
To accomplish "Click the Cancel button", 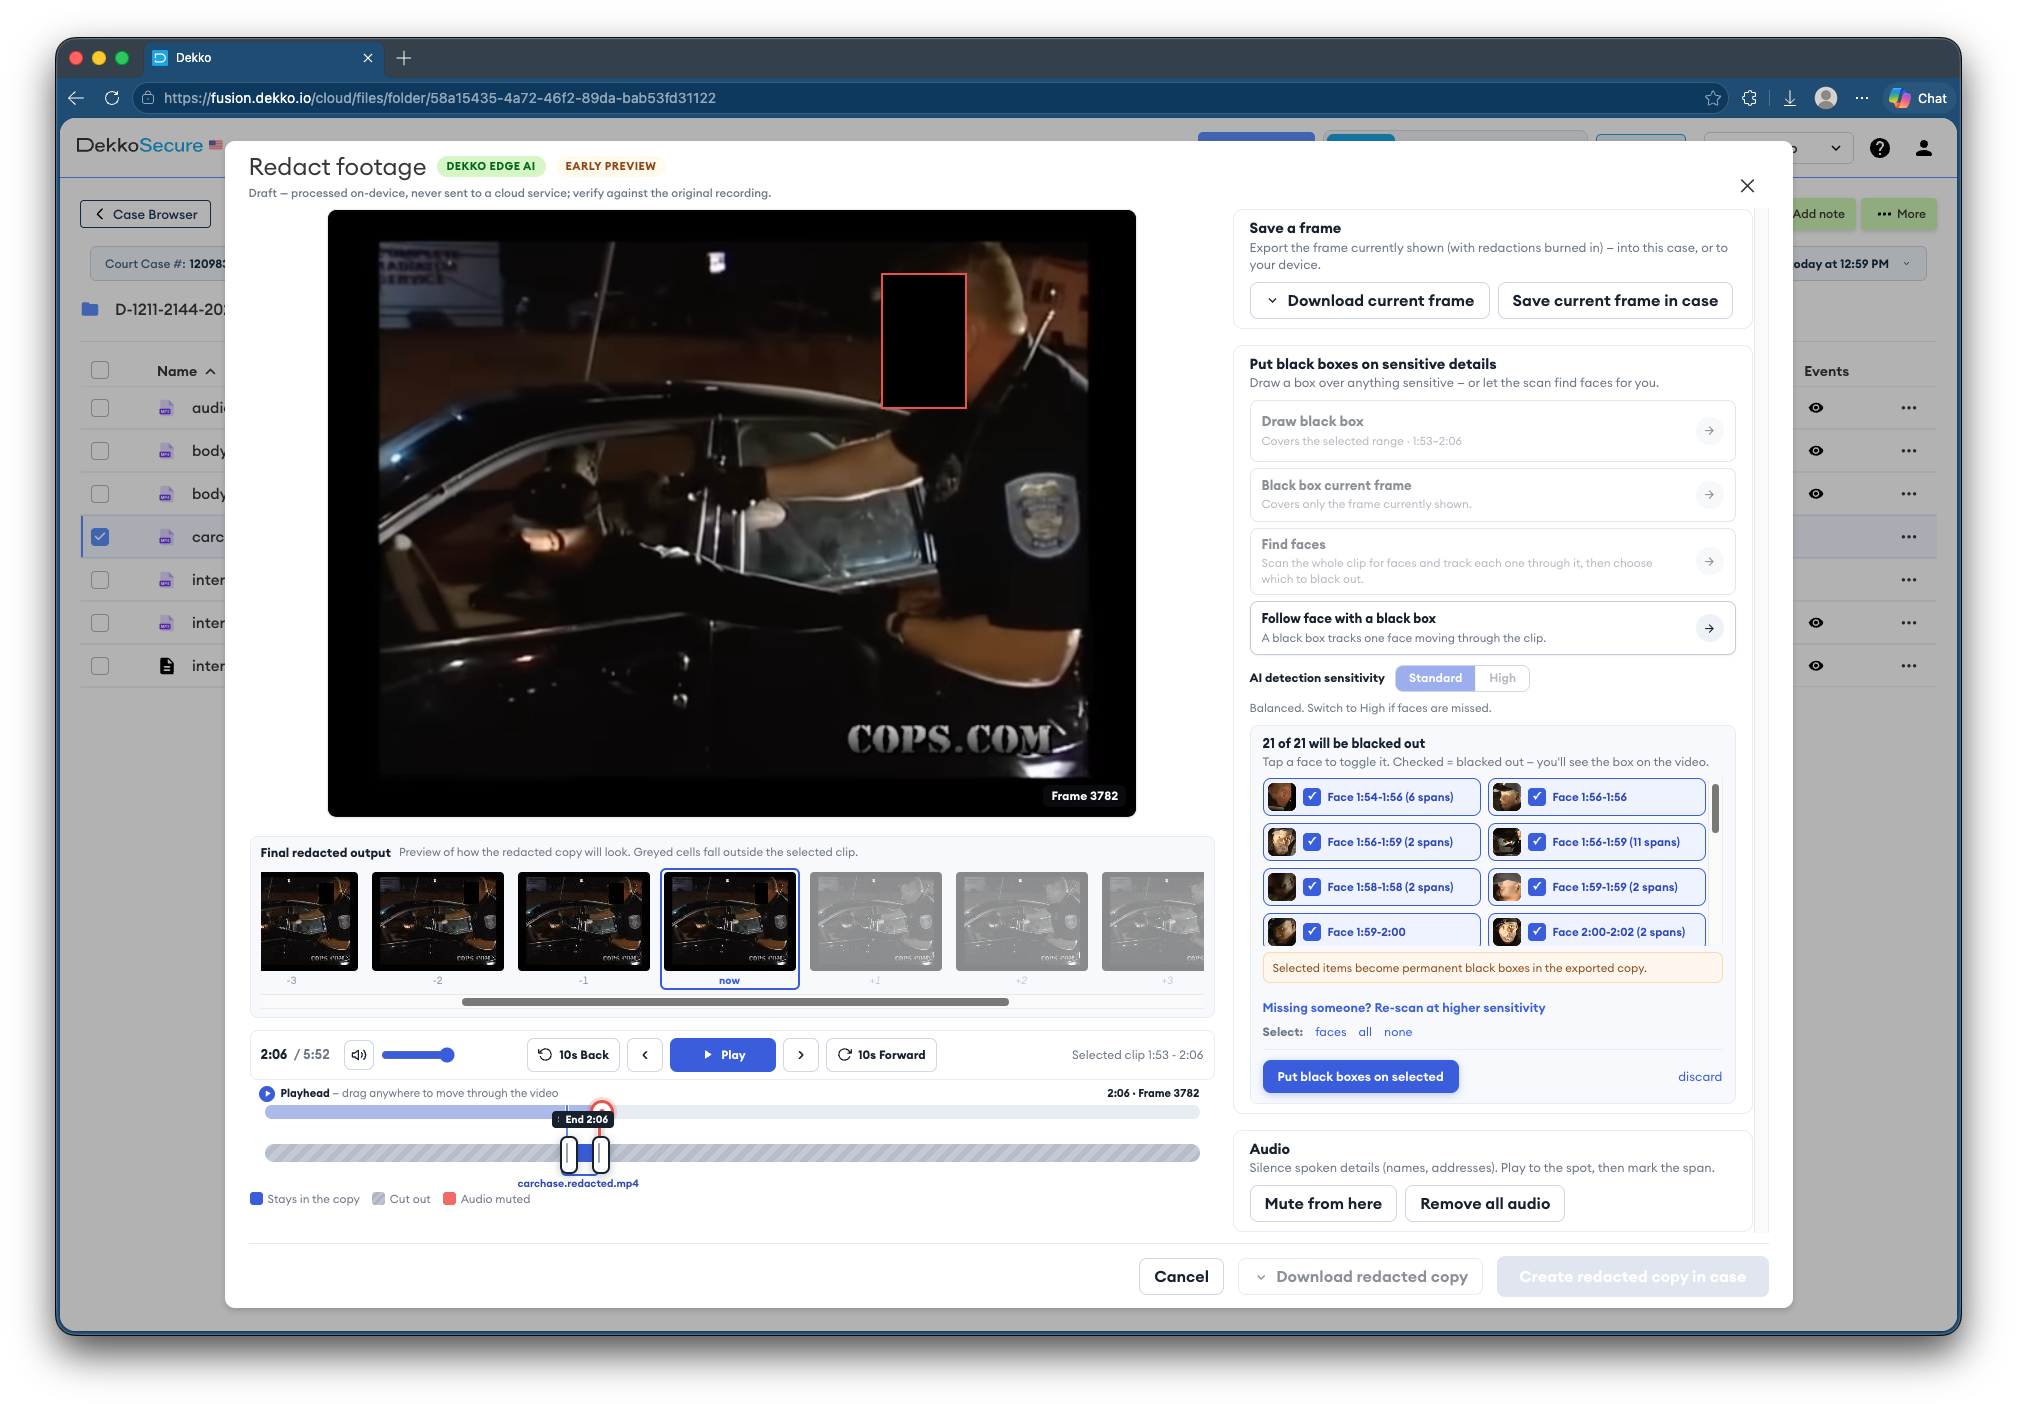I will [x=1181, y=1277].
